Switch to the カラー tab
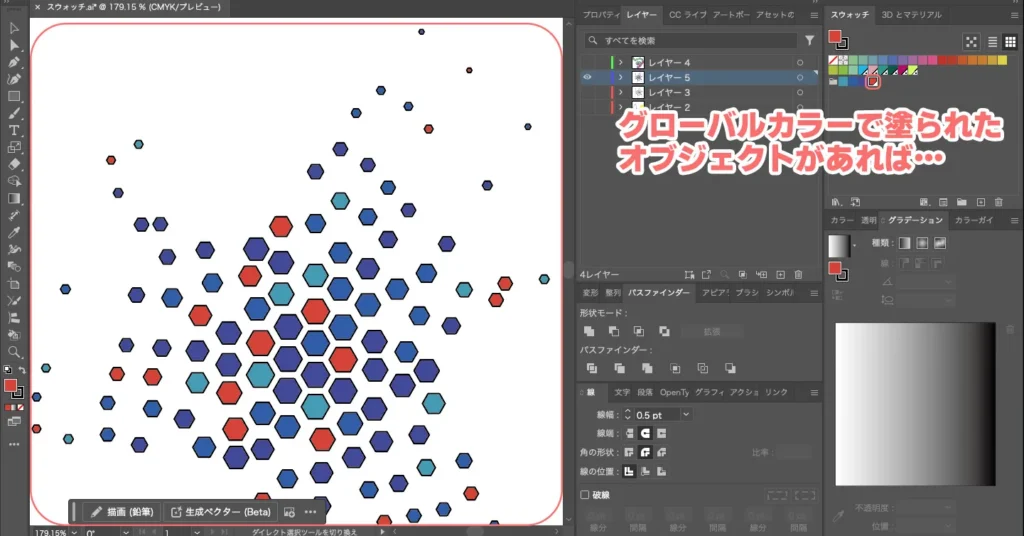Viewport: 1024px width, 536px height. tap(842, 220)
